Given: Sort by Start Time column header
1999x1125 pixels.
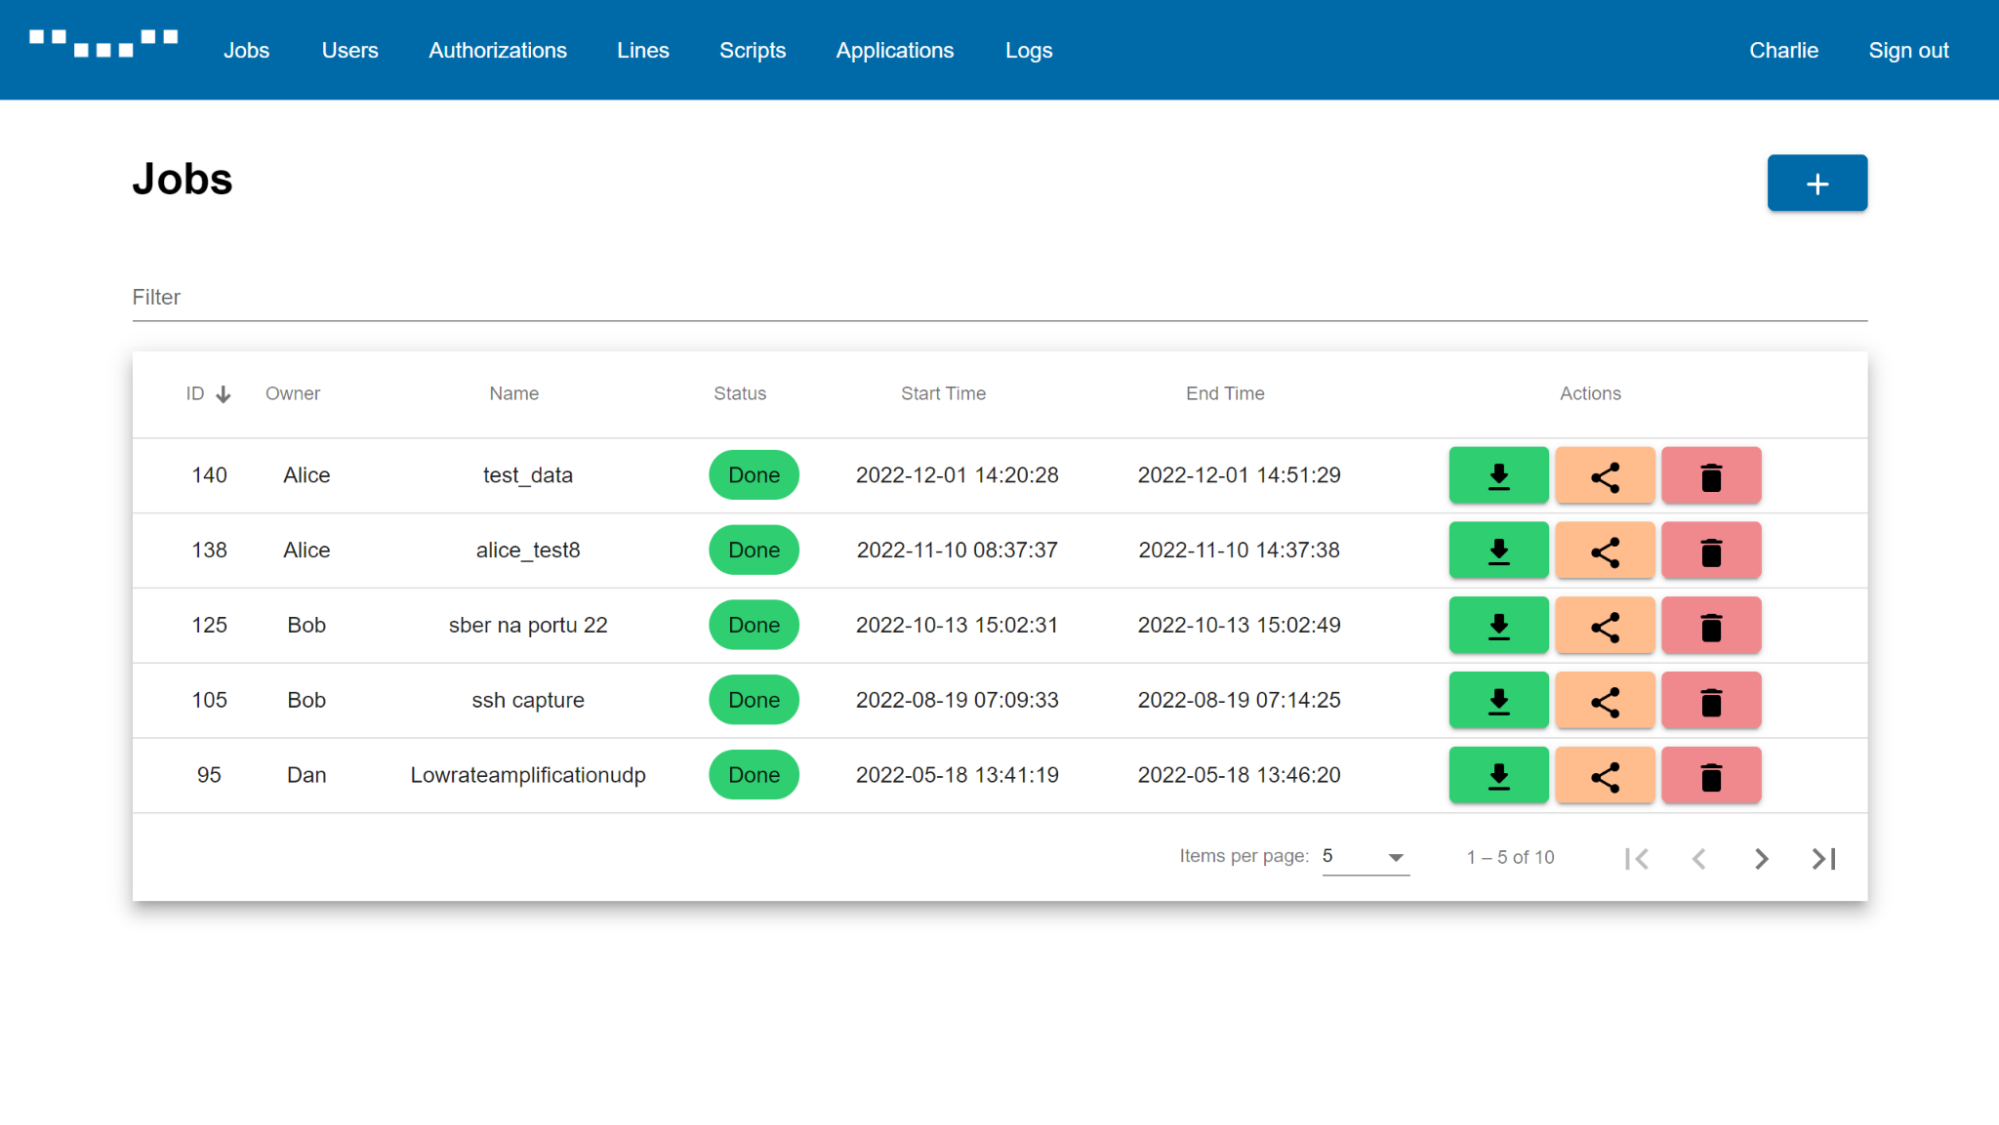Looking at the screenshot, I should tap(943, 394).
